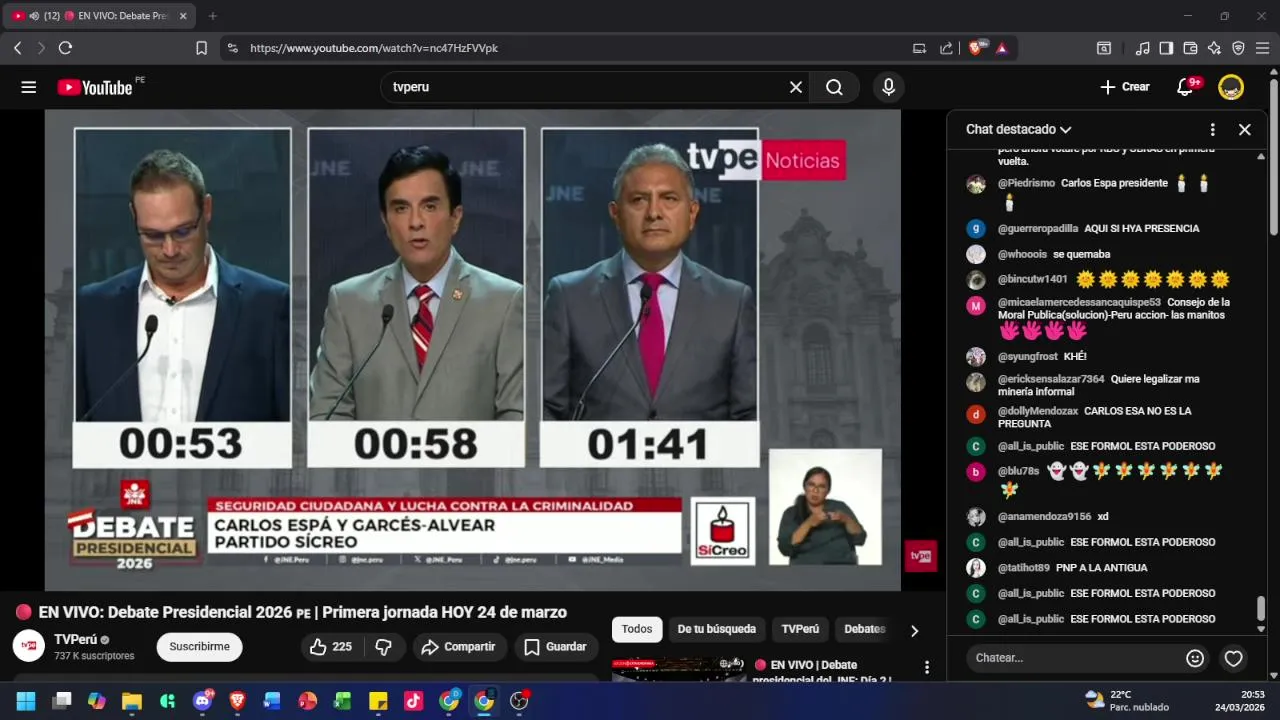This screenshot has width=1280, height=720.
Task: Open options for recommended Día 2 video
Action: (x=927, y=667)
